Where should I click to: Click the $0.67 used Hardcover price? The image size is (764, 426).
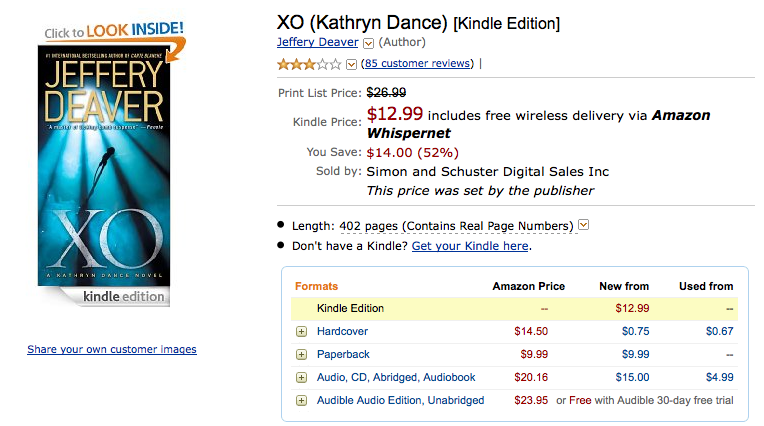point(720,331)
